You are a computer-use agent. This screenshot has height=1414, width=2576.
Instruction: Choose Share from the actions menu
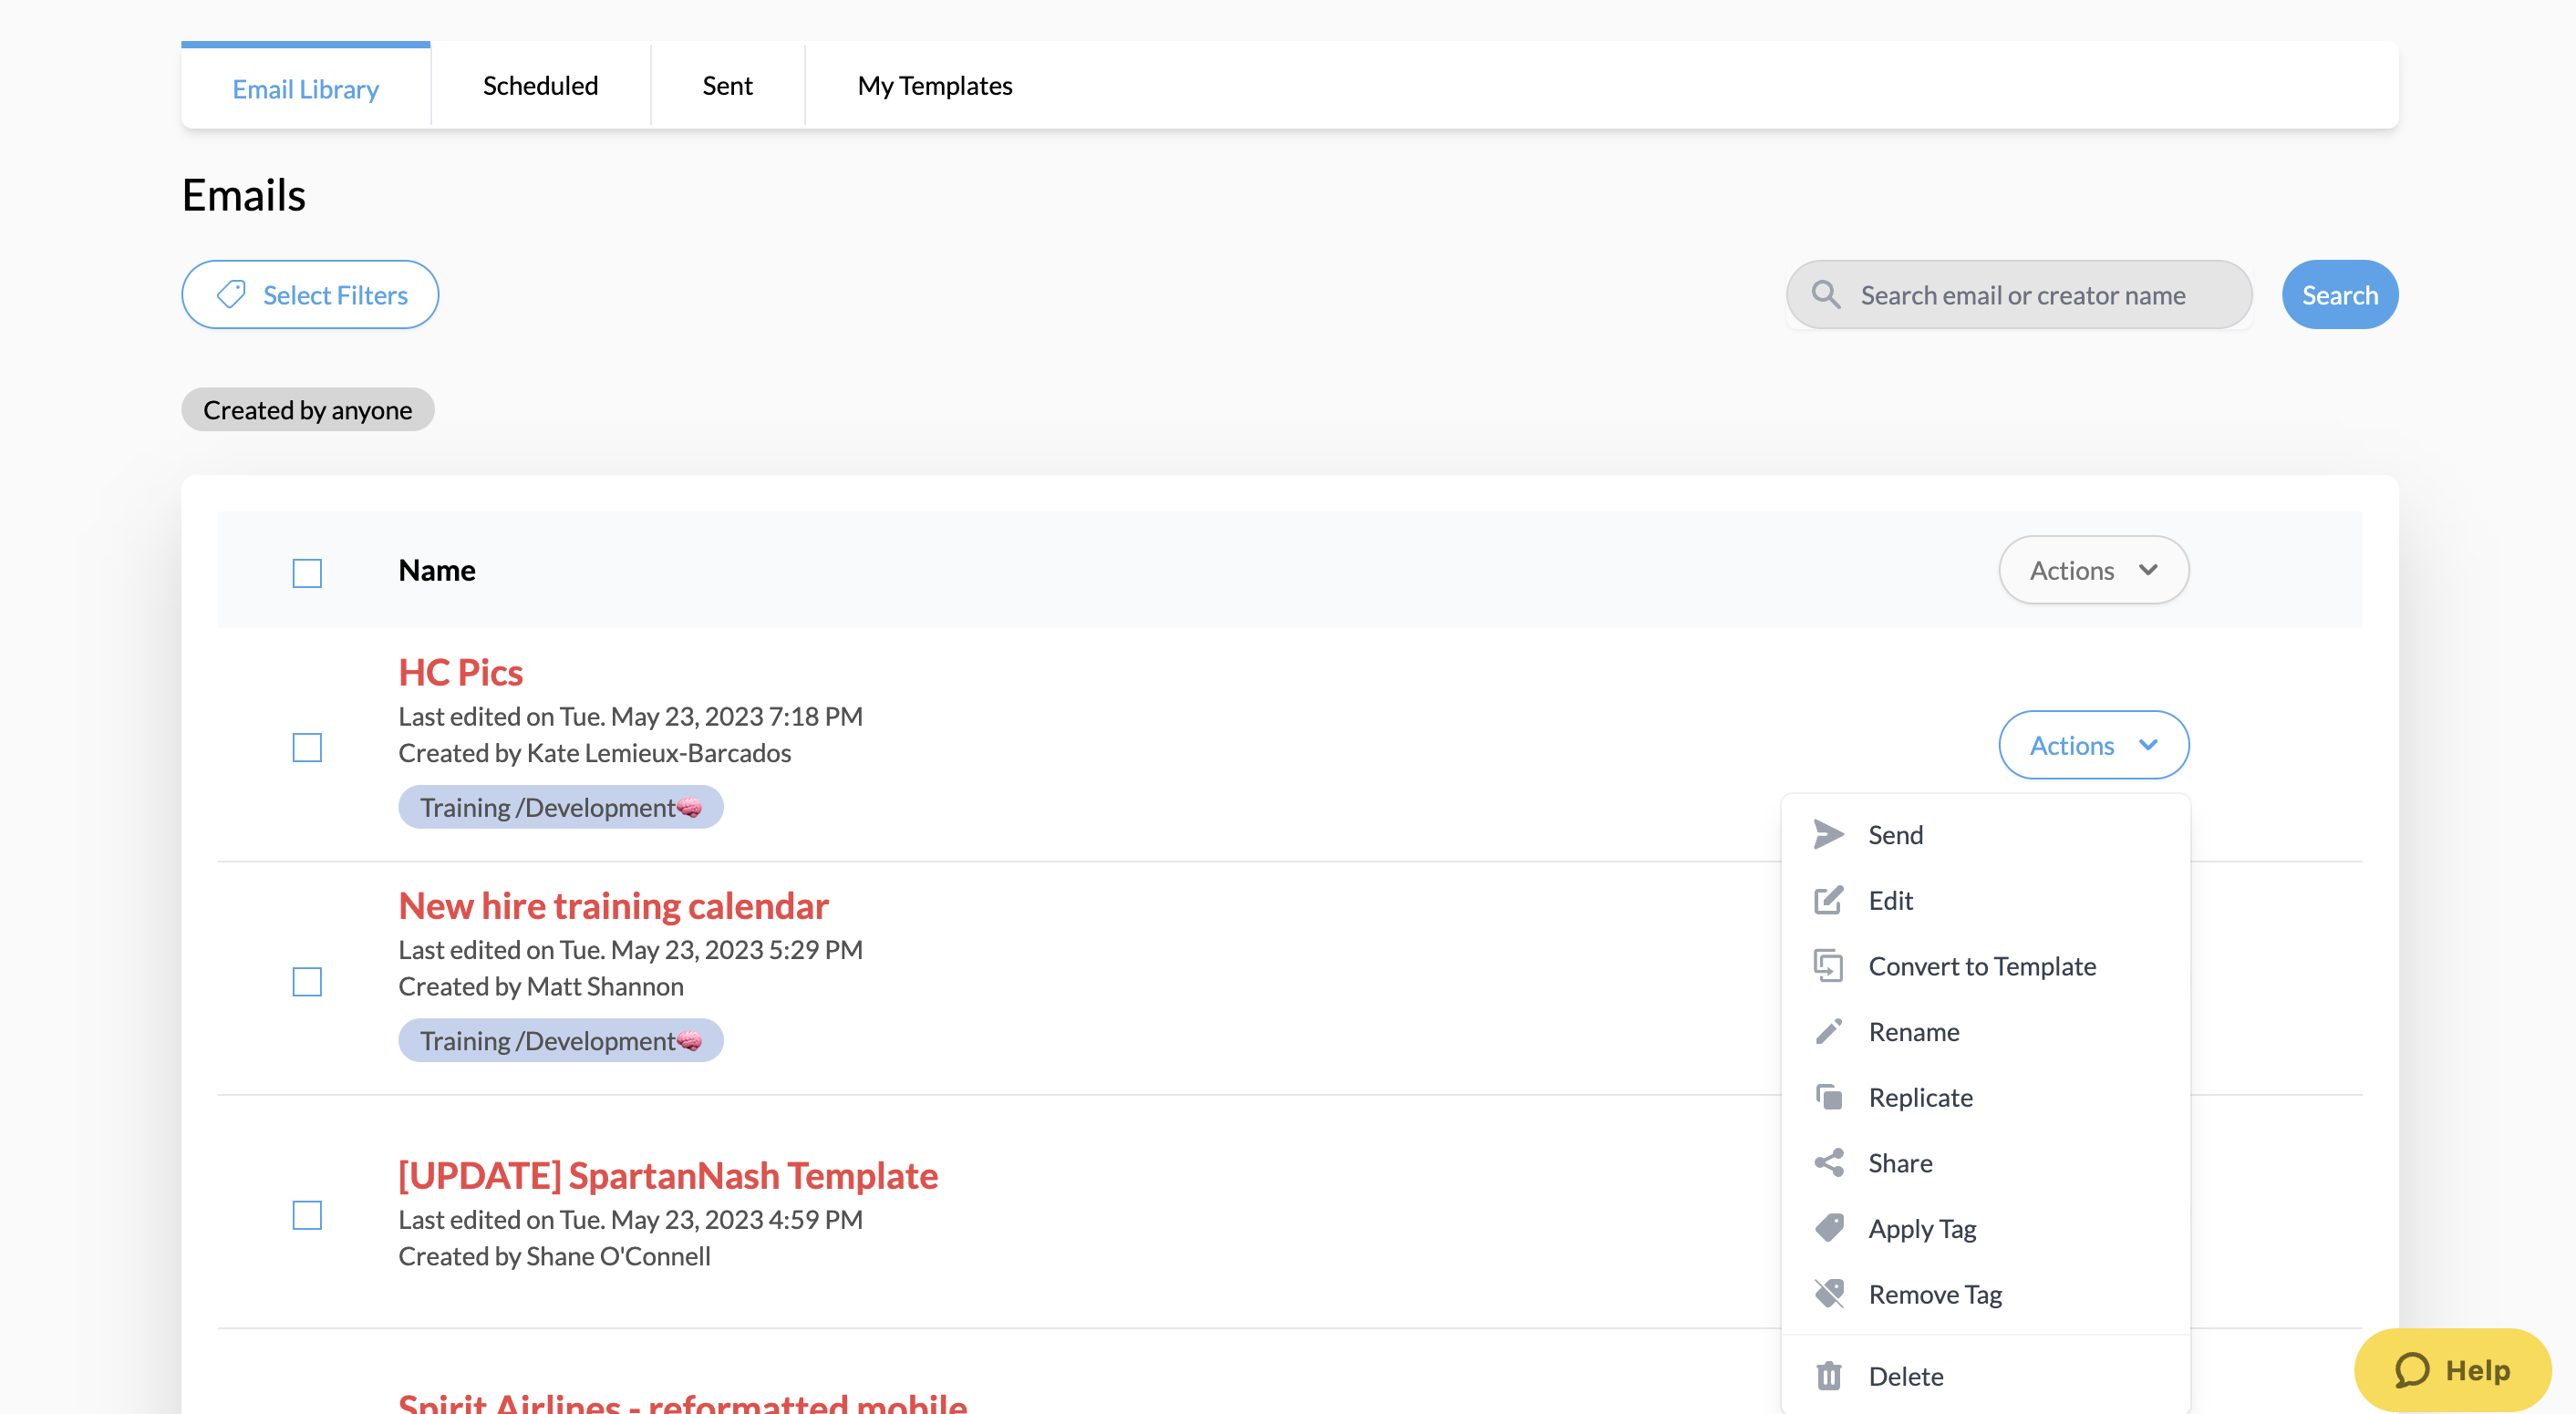(x=1985, y=1162)
